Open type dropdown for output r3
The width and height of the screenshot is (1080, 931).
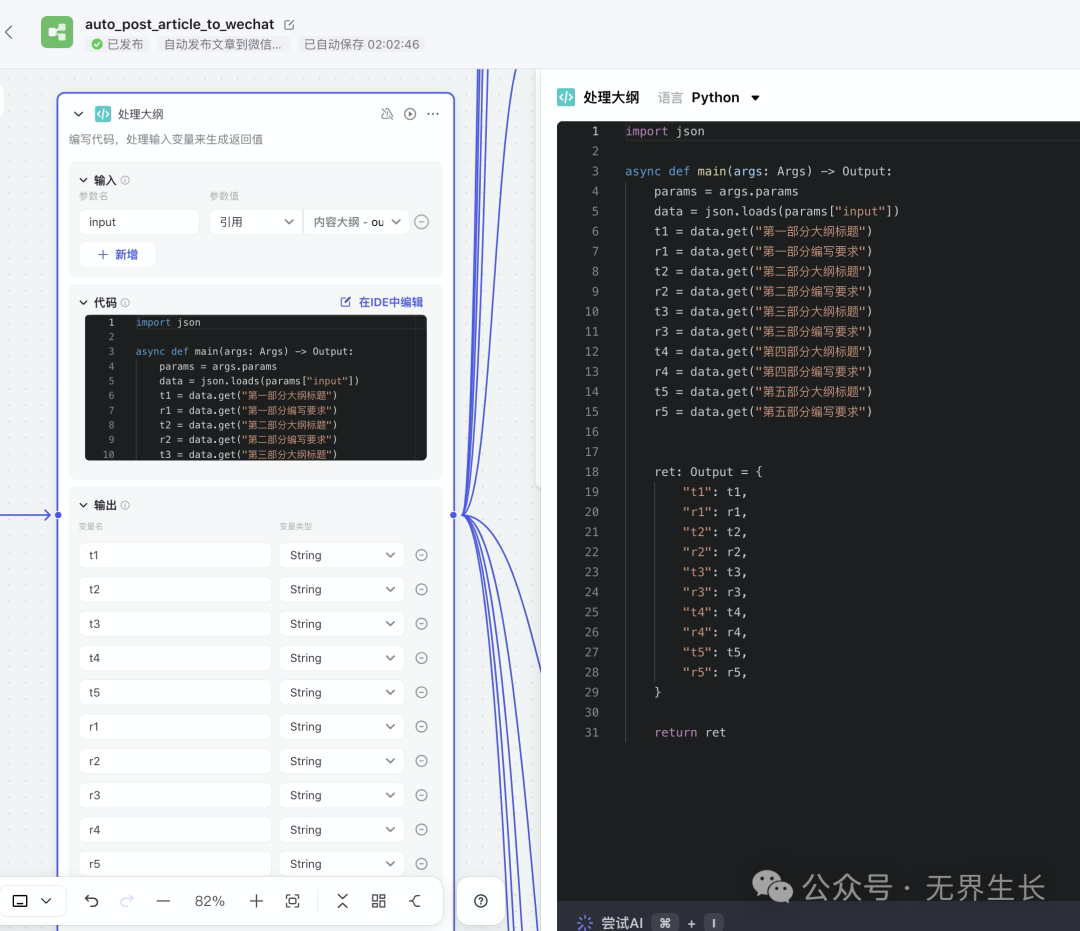click(342, 795)
